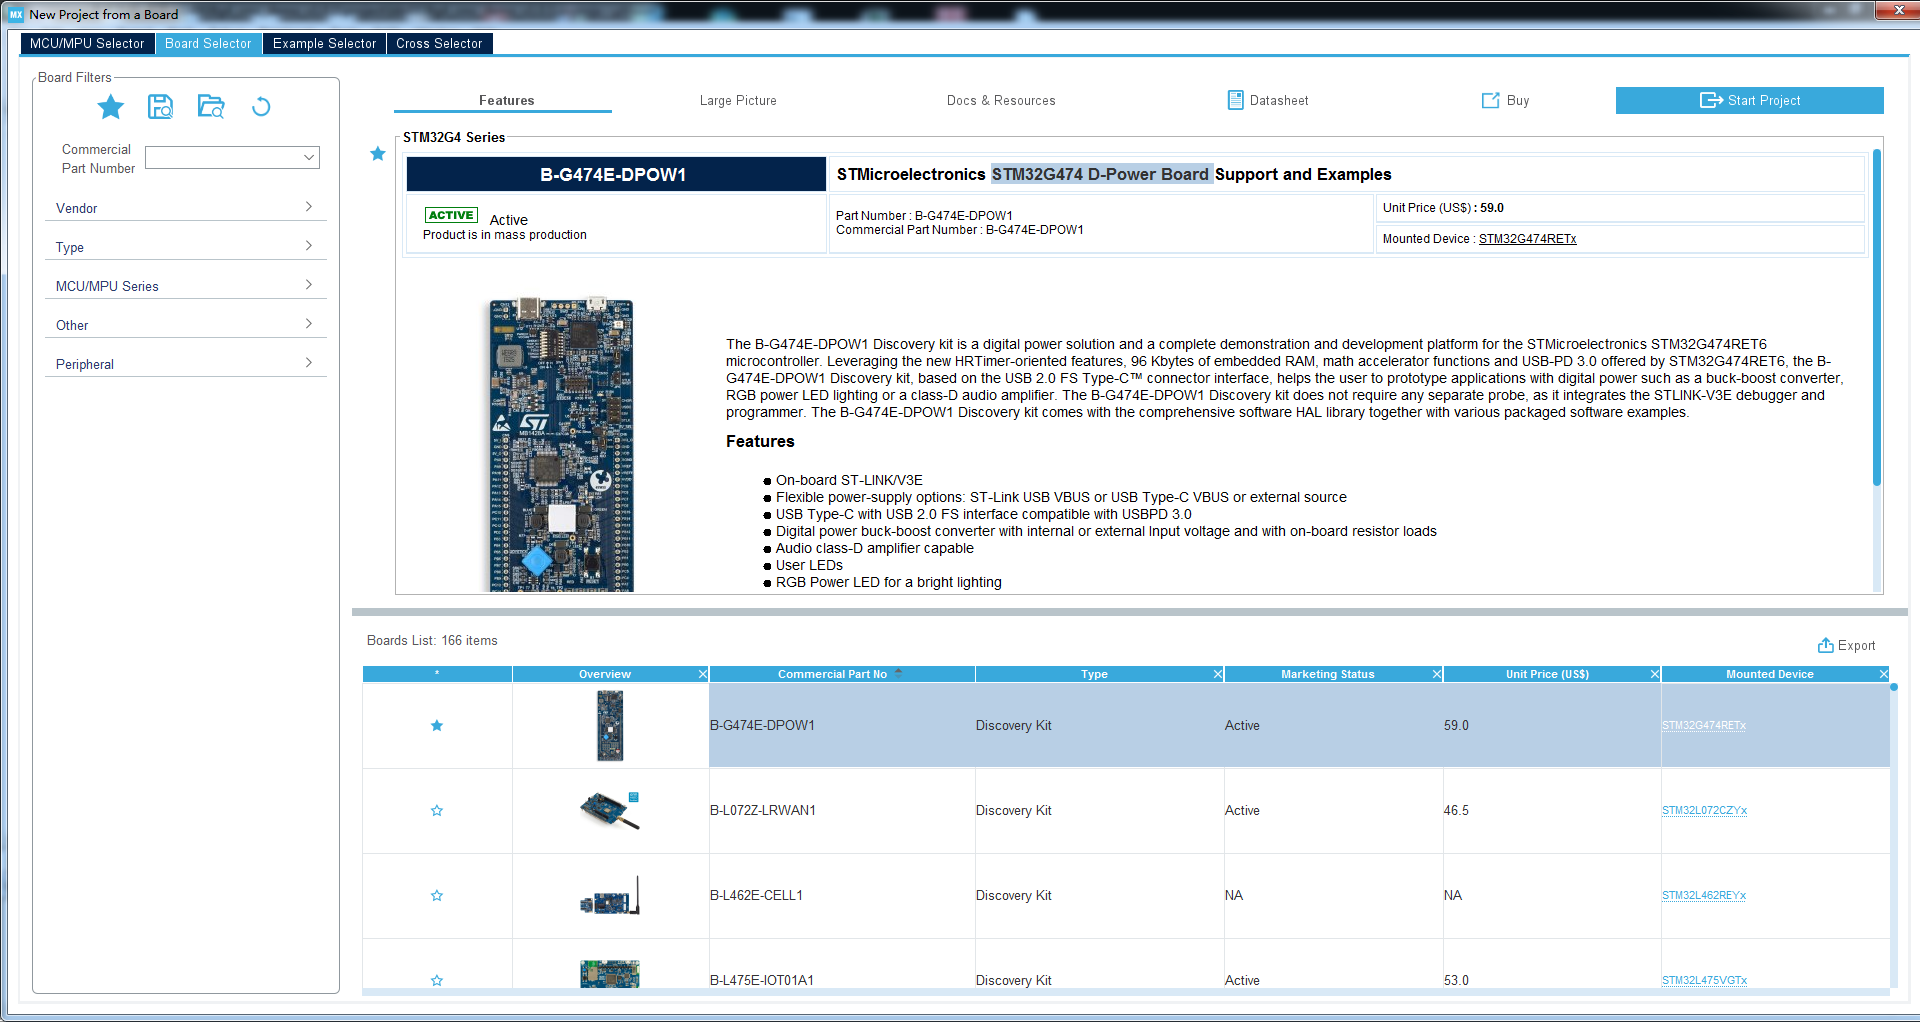The image size is (1920, 1022).
Task: Click the Datasheet document icon
Action: pos(1235,100)
